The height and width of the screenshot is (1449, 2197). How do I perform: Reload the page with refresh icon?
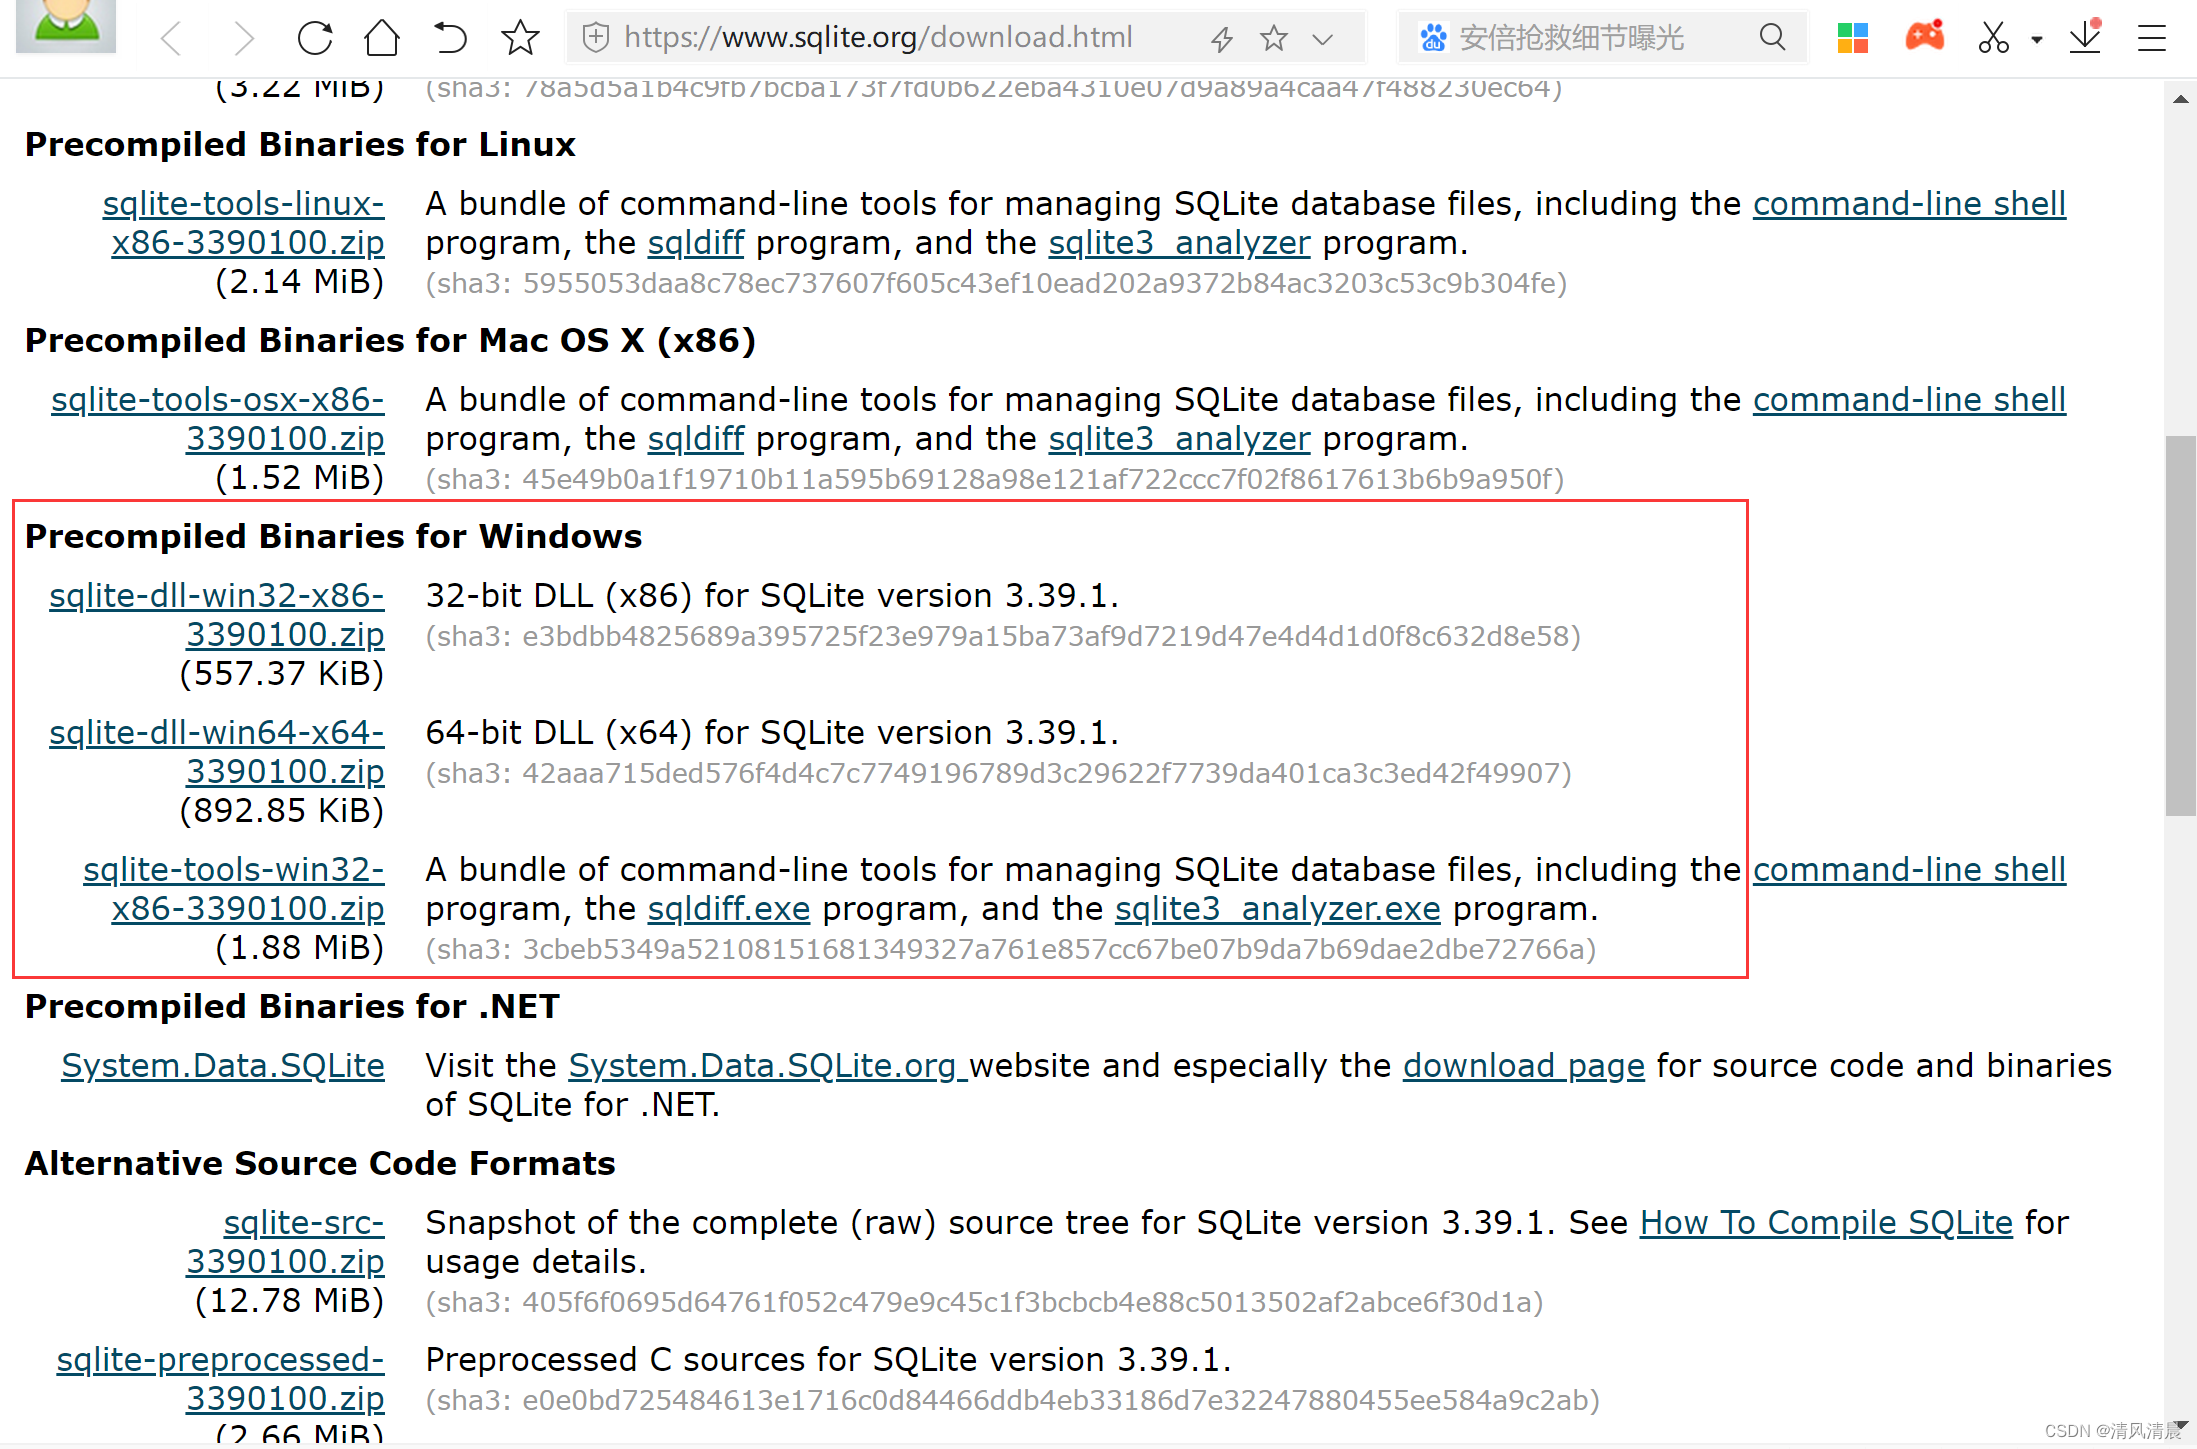point(315,39)
